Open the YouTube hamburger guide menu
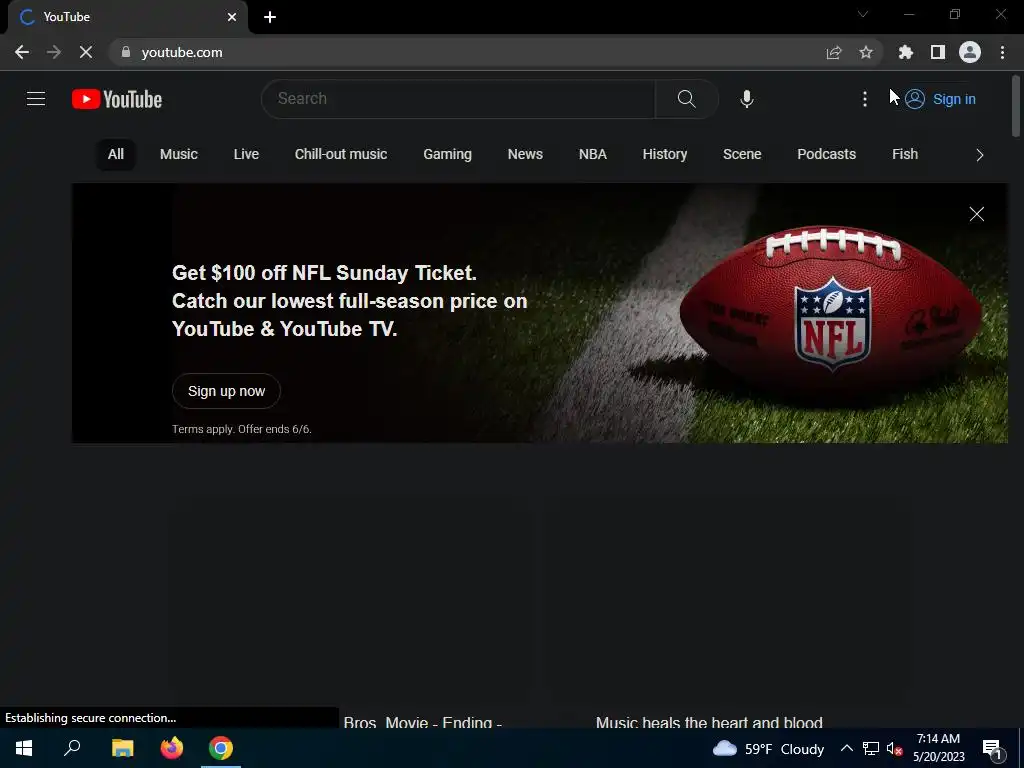Screen dimensions: 1024x768 [36, 99]
